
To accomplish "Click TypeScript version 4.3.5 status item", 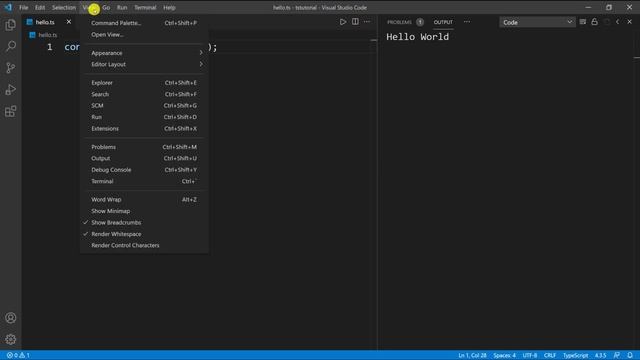I will click(600, 356).
